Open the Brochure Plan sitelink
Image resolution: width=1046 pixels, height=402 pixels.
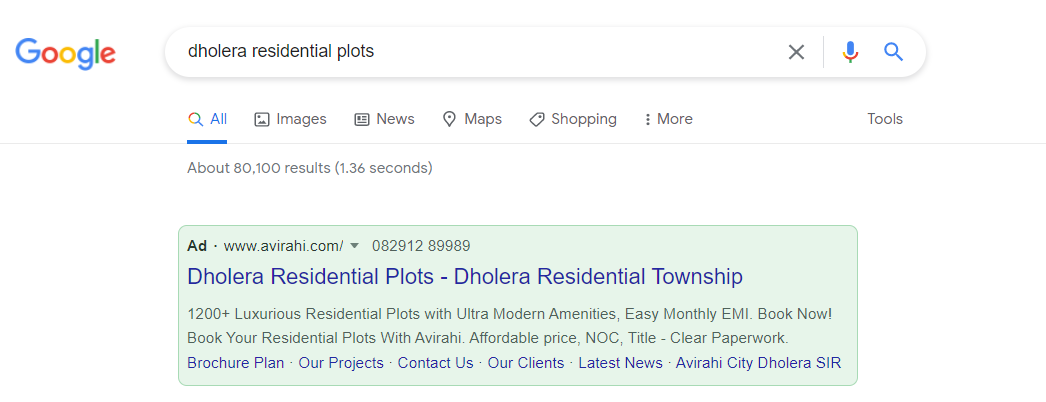(x=235, y=363)
